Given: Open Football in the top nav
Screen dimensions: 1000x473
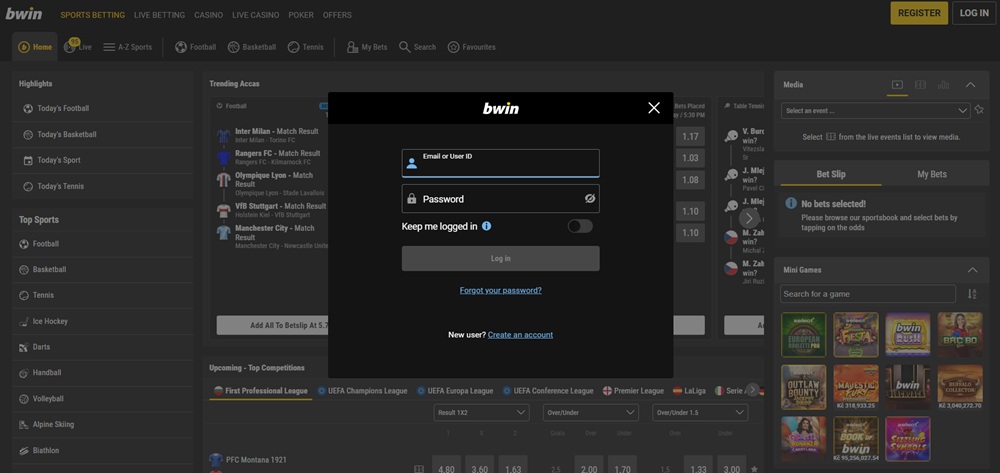Looking at the screenshot, I should tap(195, 47).
